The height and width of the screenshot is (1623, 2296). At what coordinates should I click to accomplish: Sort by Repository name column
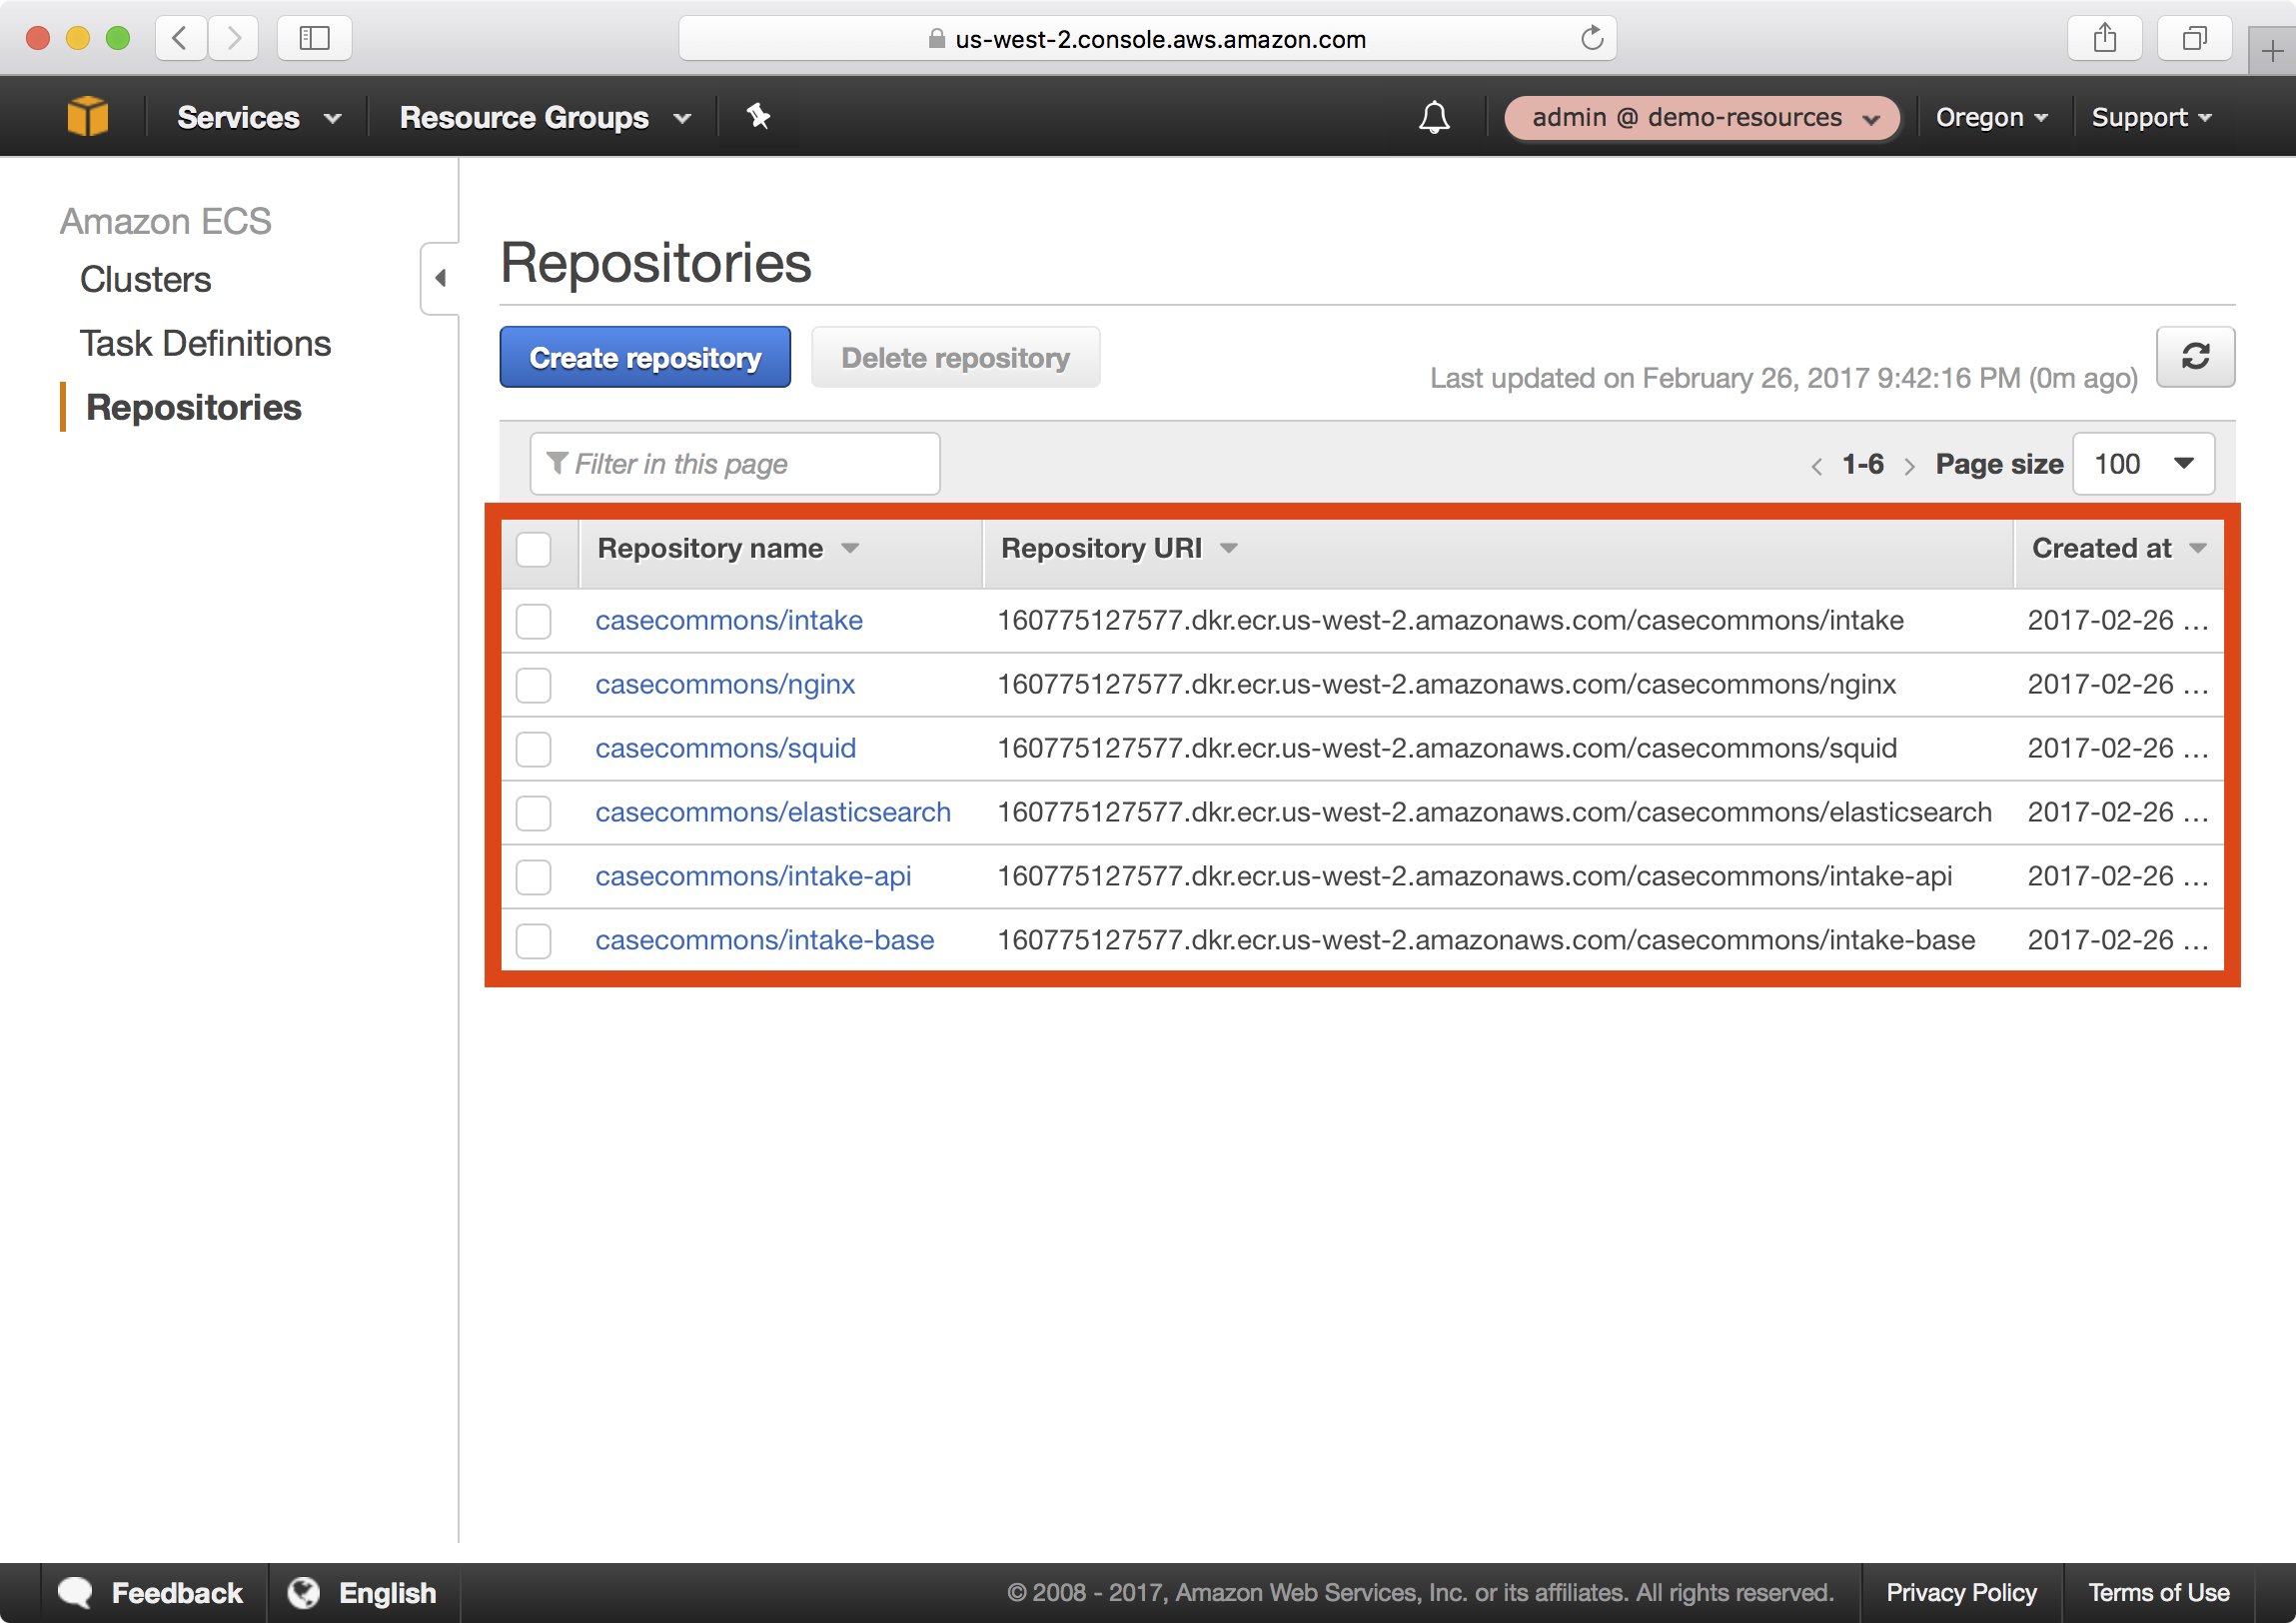coord(728,548)
